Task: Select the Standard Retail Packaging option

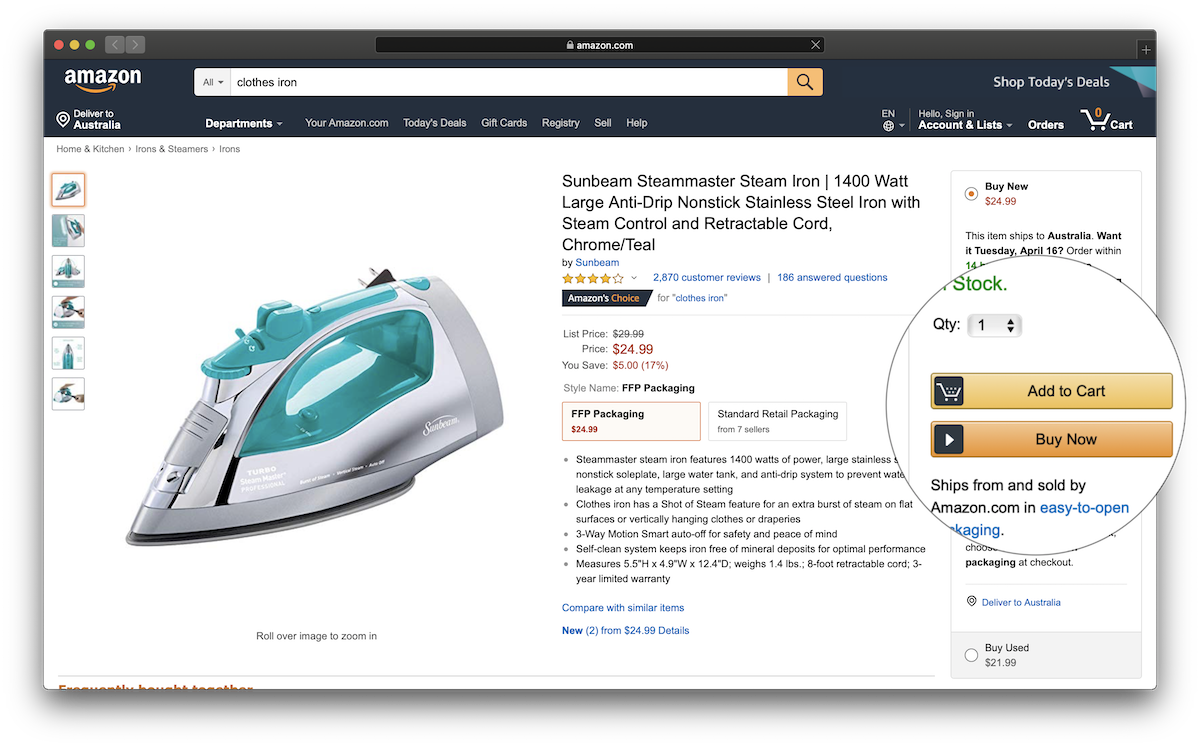Action: pyautogui.click(x=777, y=420)
